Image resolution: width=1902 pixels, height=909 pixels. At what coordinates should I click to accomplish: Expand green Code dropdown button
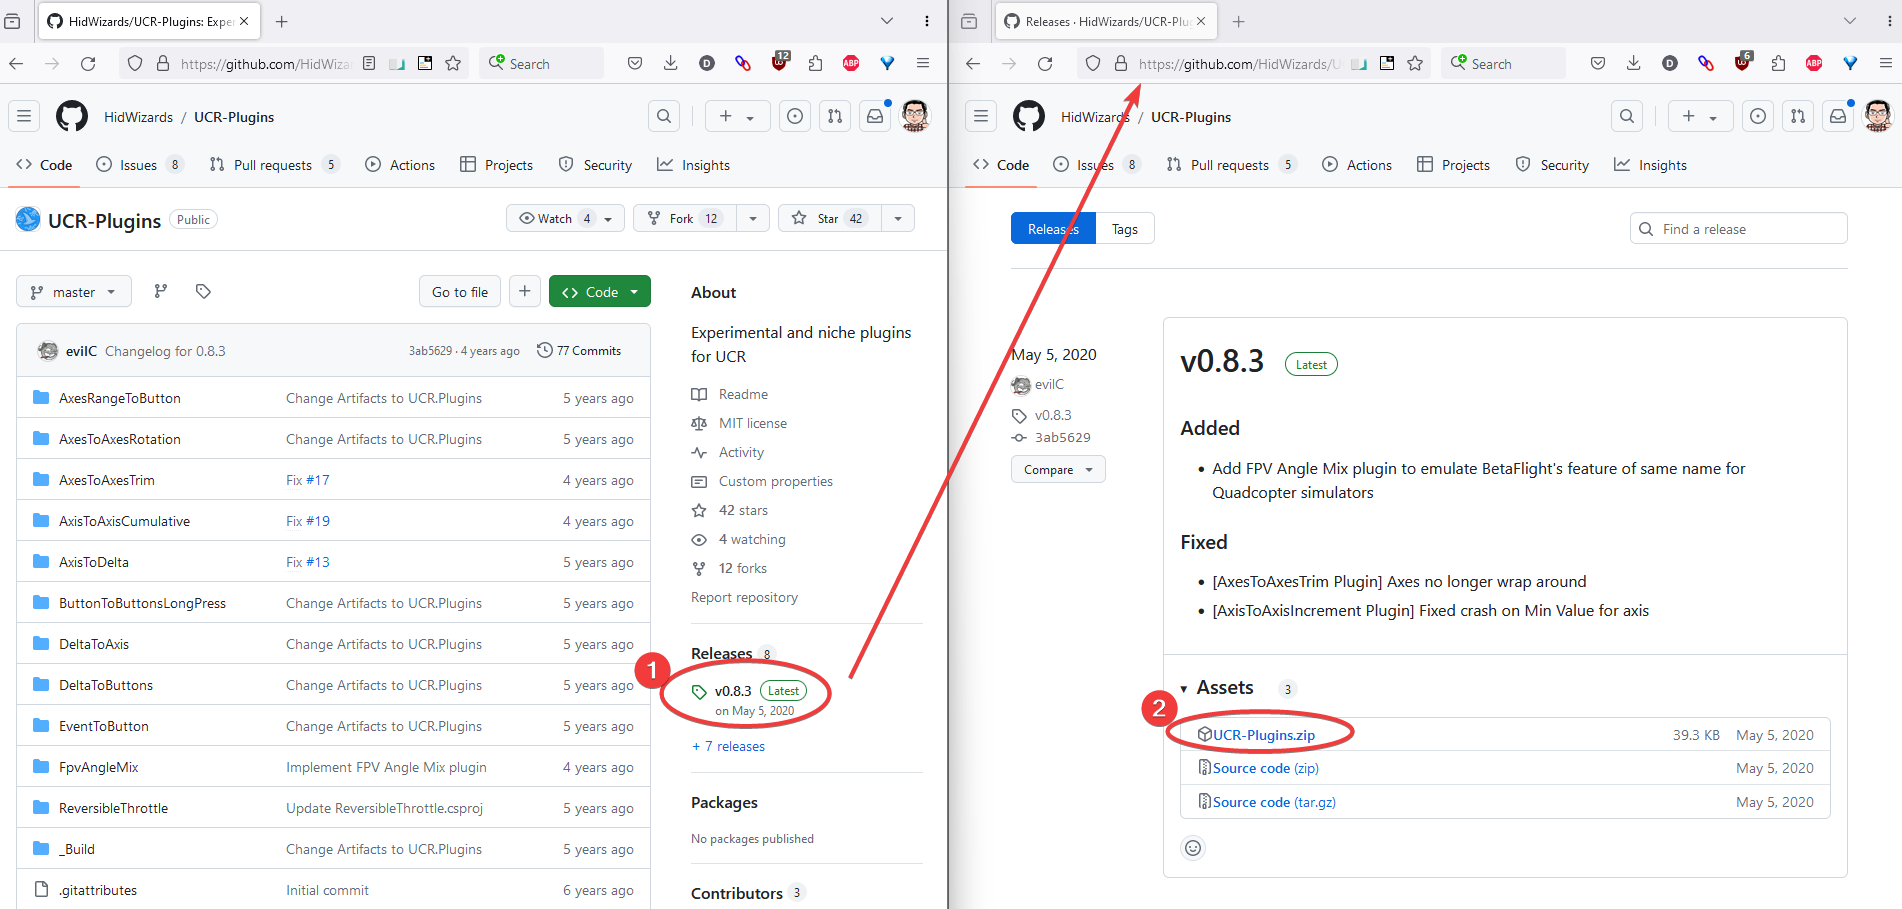(x=600, y=291)
